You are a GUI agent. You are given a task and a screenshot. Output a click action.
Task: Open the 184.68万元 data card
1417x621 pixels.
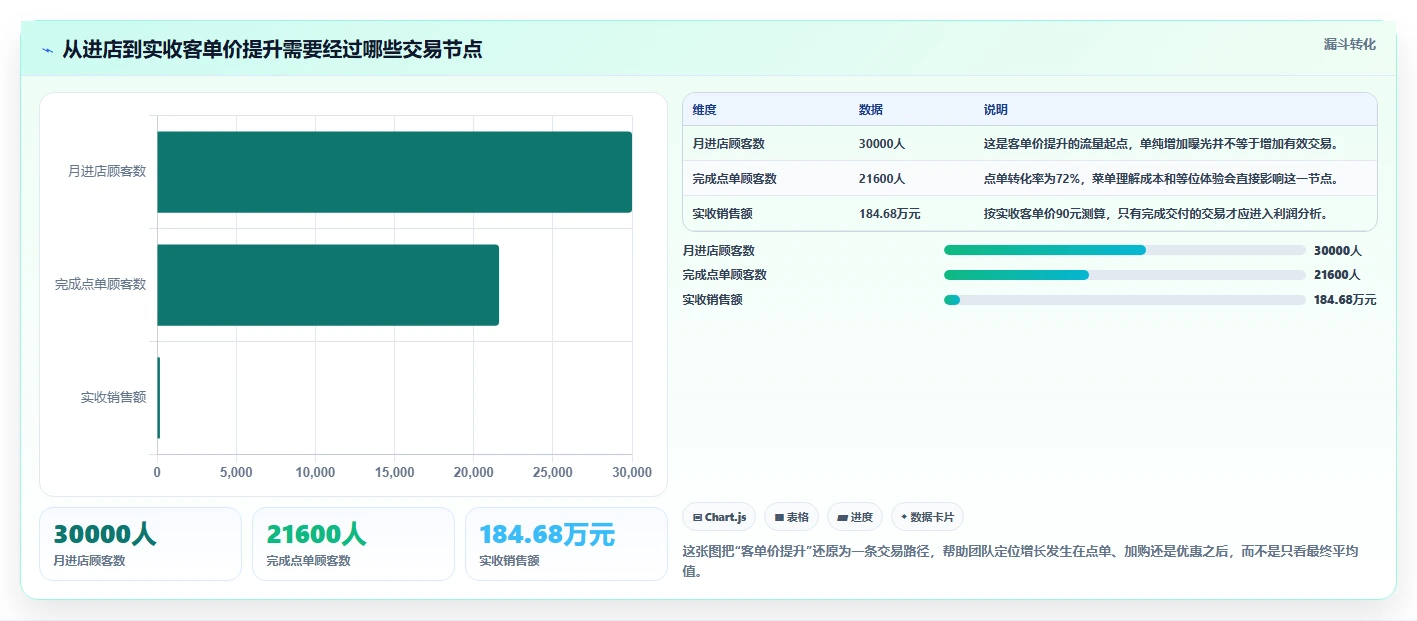click(566, 544)
